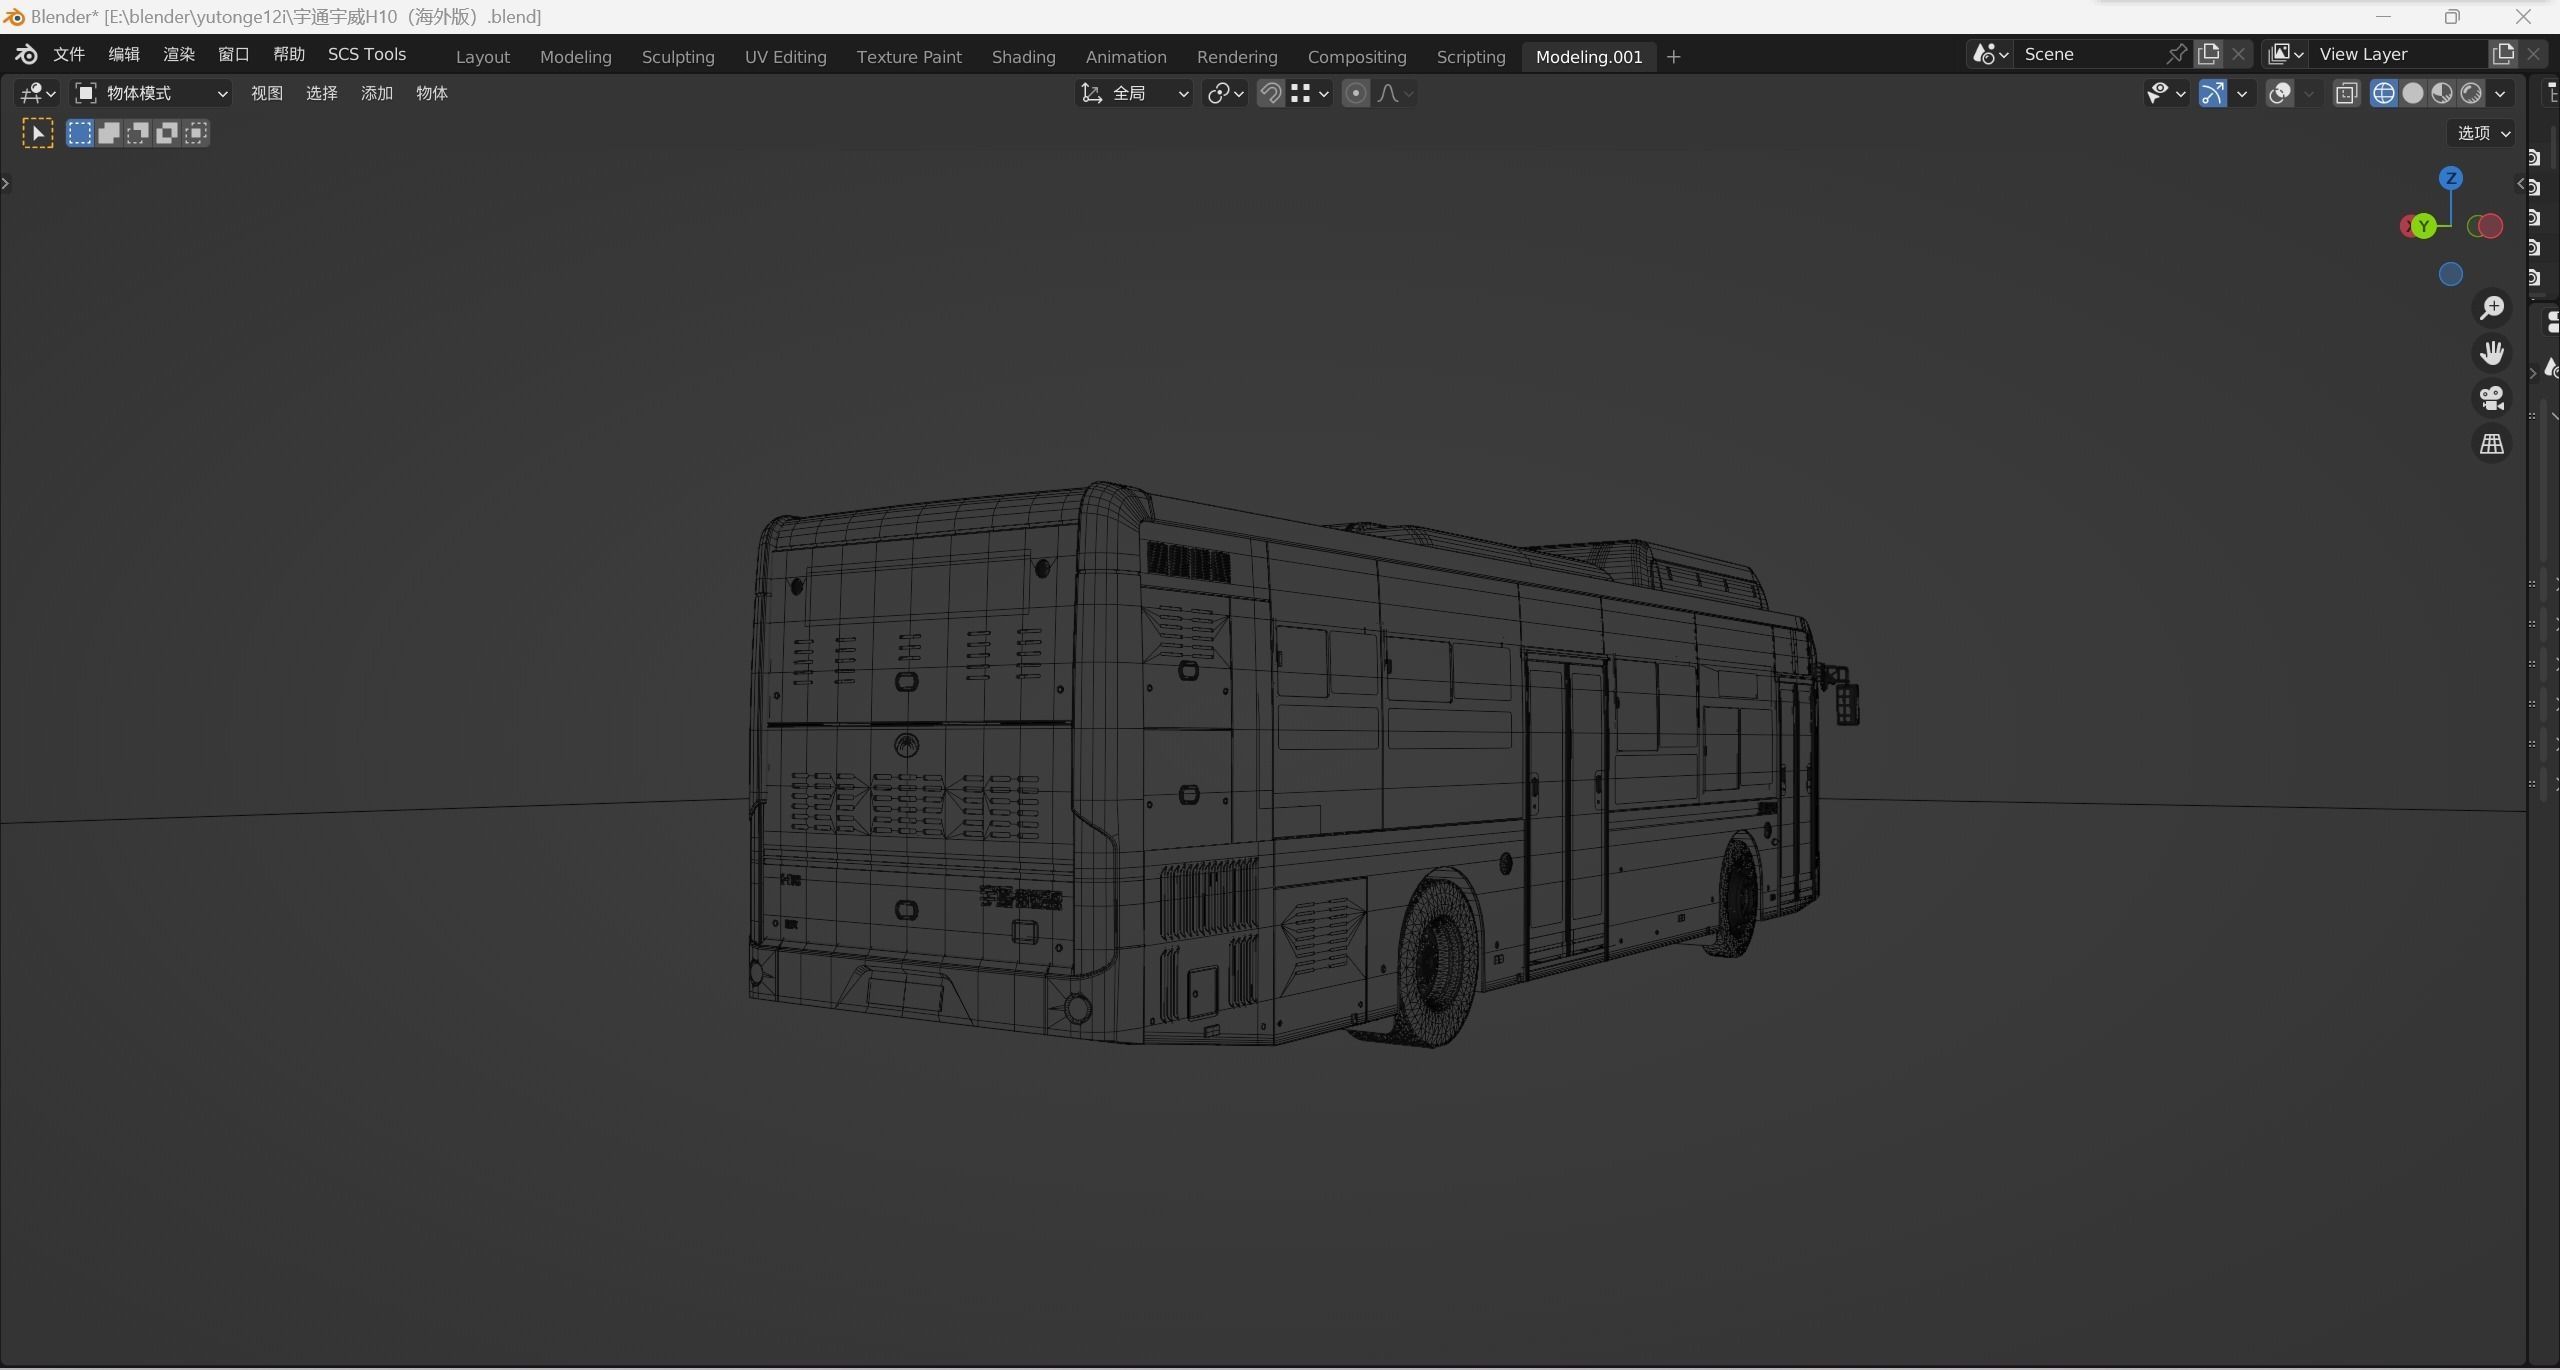Open the 添加 menu

pos(376,93)
